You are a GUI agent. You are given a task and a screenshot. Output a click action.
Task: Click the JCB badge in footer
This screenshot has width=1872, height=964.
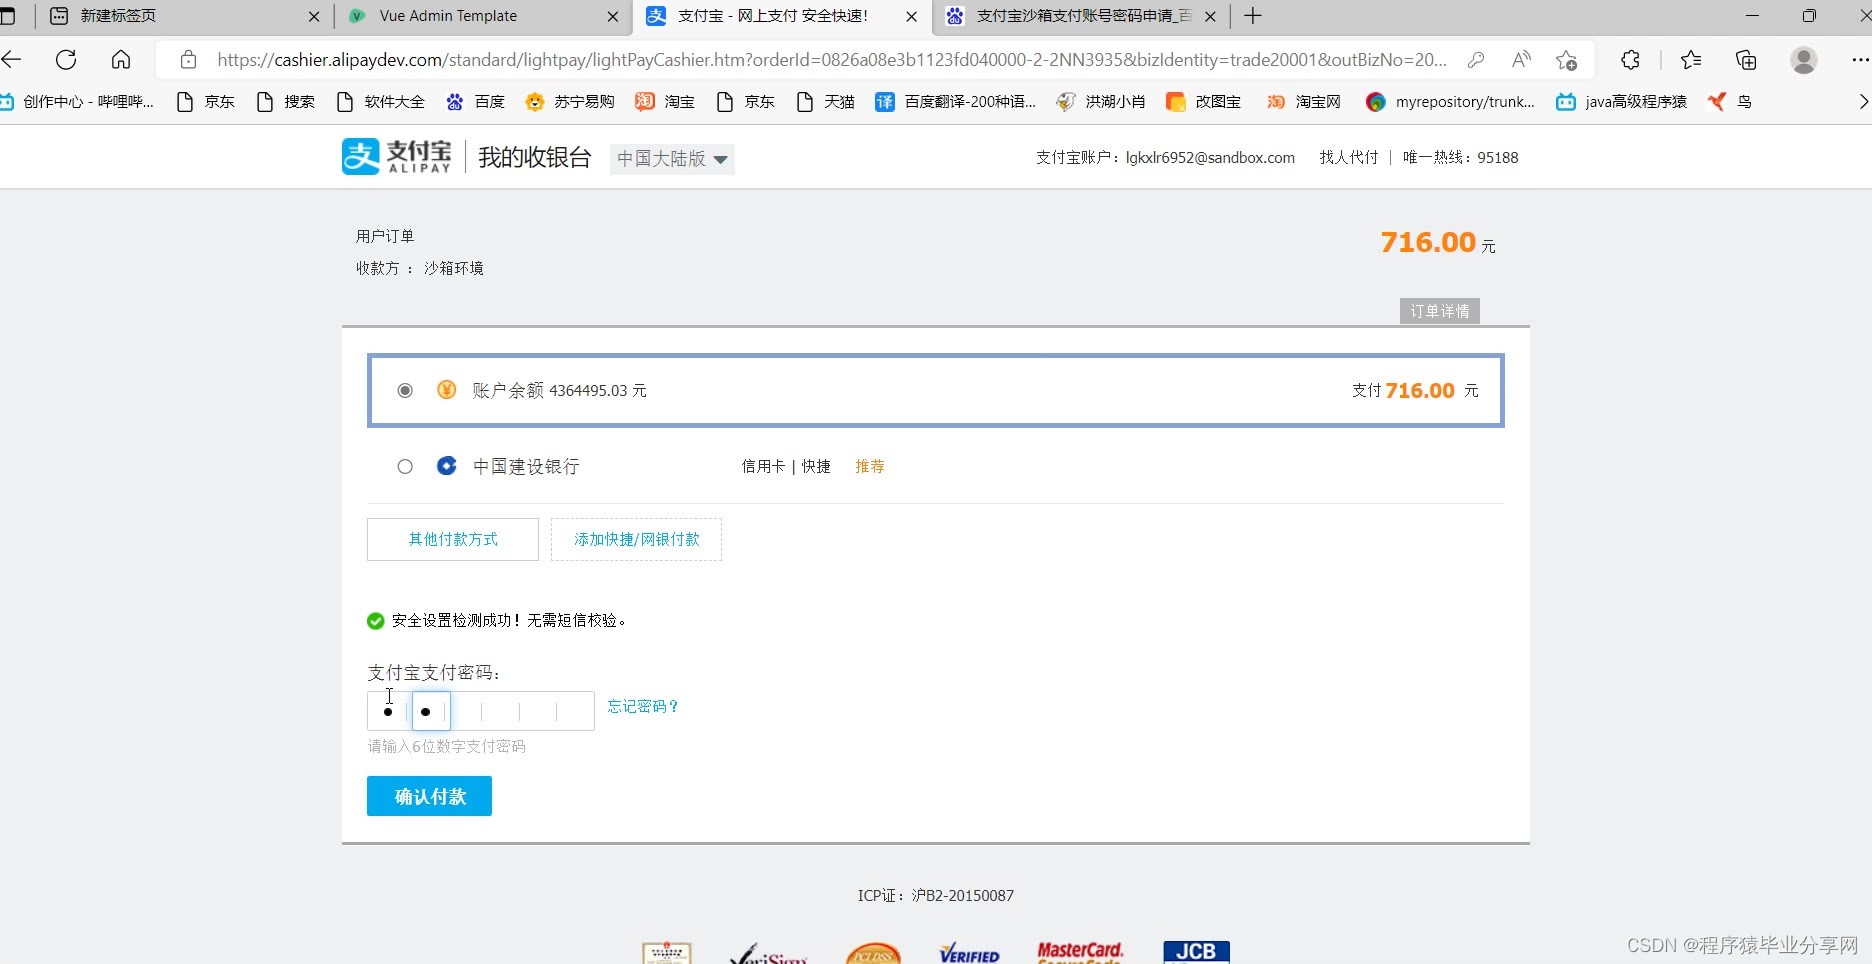tap(1196, 952)
